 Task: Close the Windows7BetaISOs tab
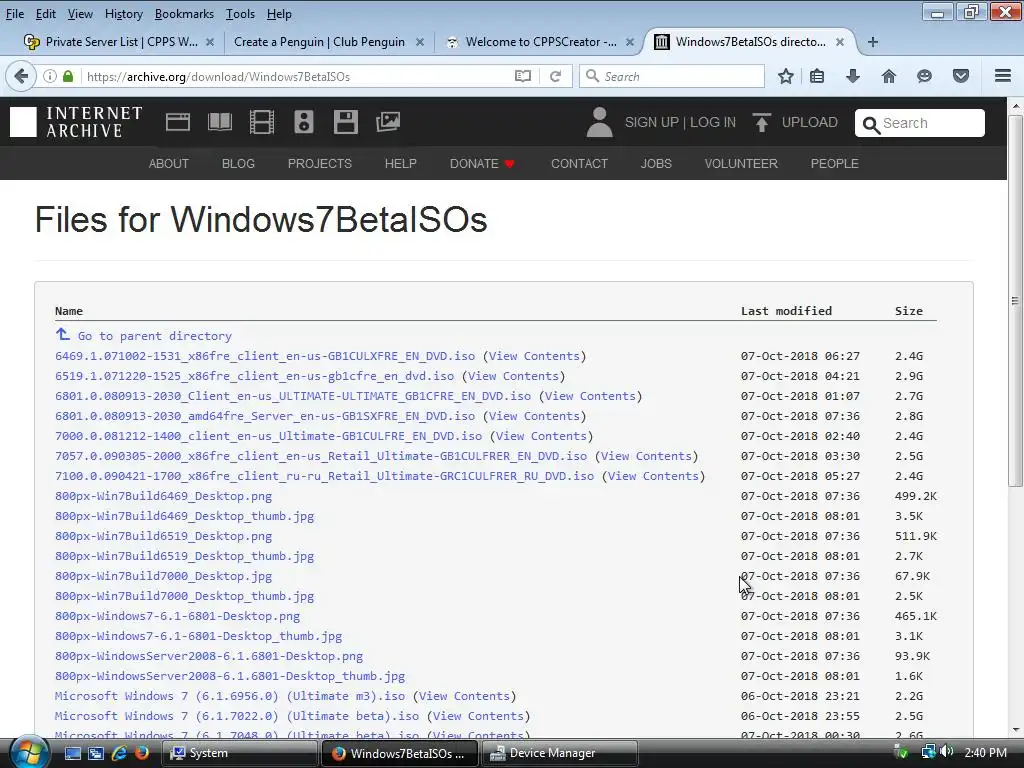pyautogui.click(x=840, y=42)
